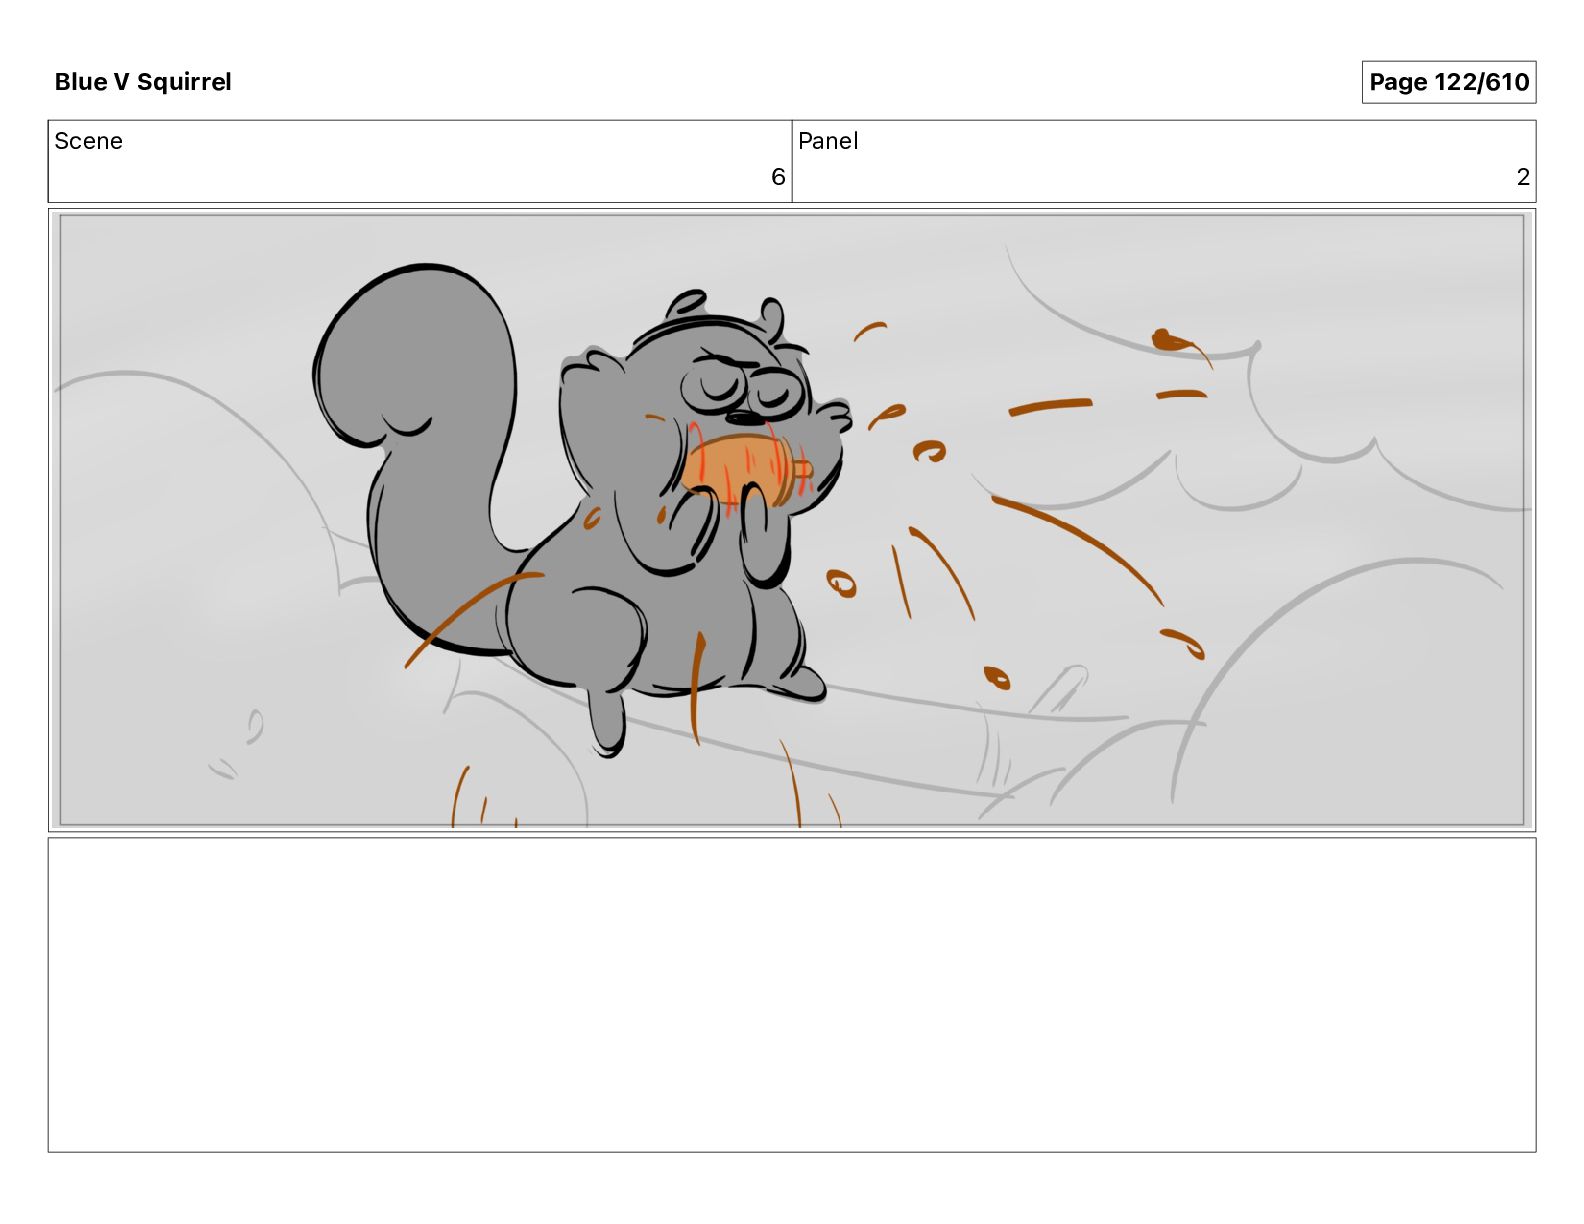Click the 'Scene' label
The width and height of the screenshot is (1584, 1224).
[89, 141]
